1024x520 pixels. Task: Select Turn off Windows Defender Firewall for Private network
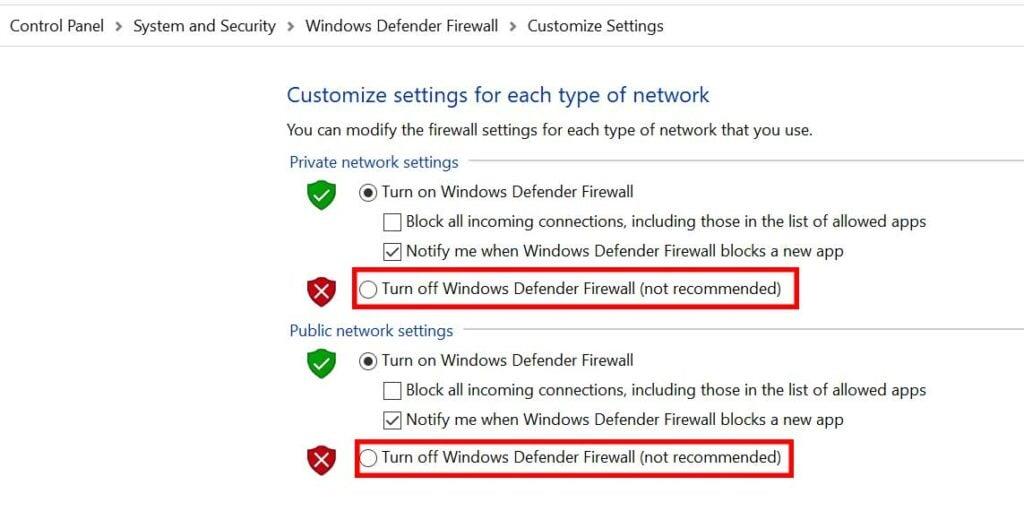coord(369,289)
